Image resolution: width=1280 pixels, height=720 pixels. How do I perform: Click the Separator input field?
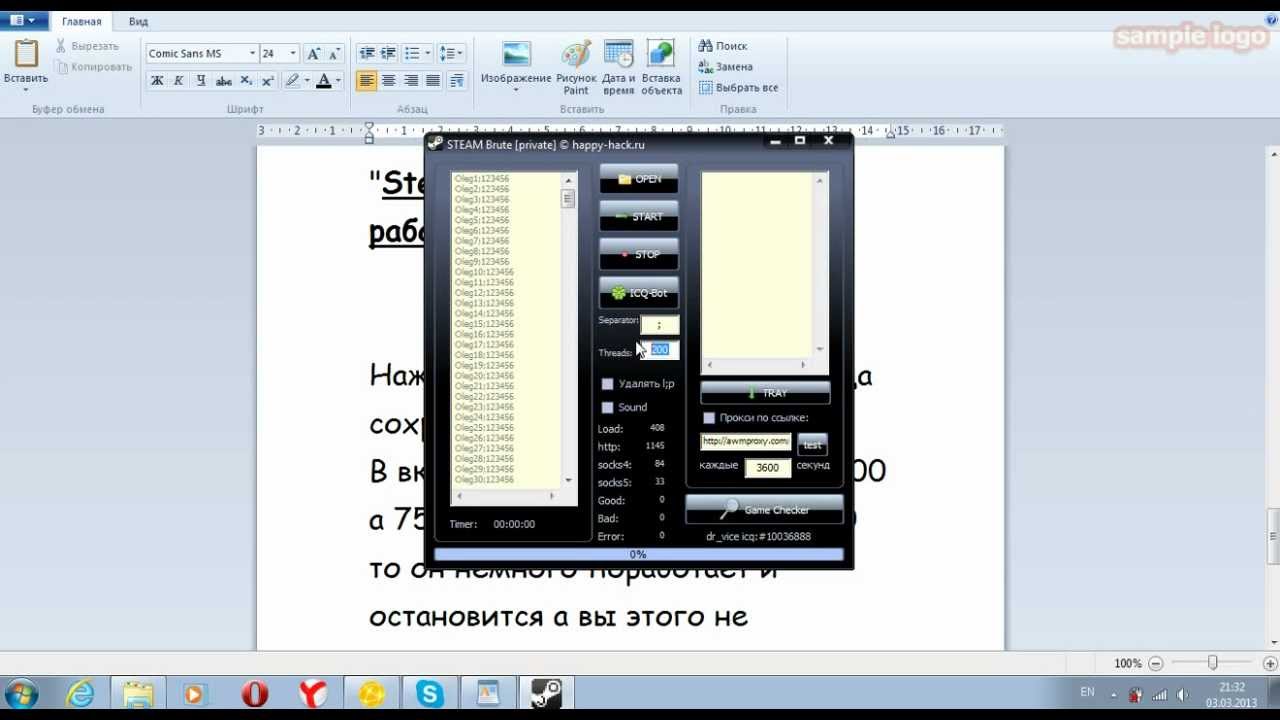660,325
